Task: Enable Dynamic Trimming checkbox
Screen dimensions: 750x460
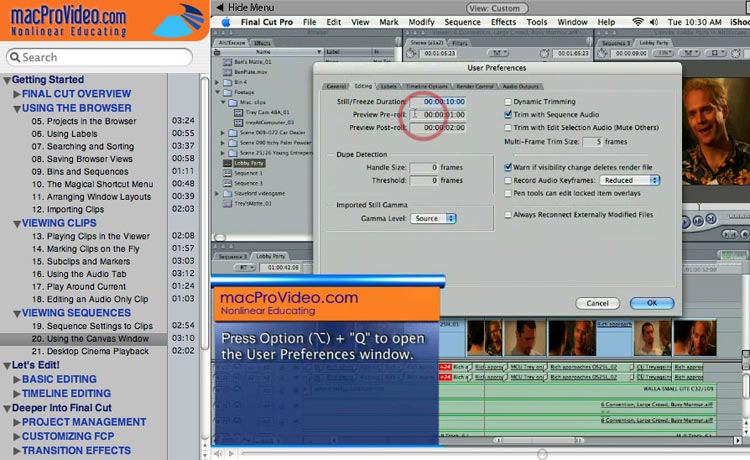Action: point(508,102)
